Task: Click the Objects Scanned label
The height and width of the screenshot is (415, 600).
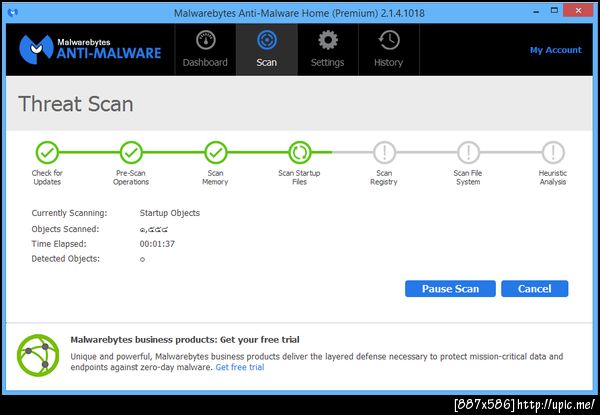Action: [x=65, y=229]
